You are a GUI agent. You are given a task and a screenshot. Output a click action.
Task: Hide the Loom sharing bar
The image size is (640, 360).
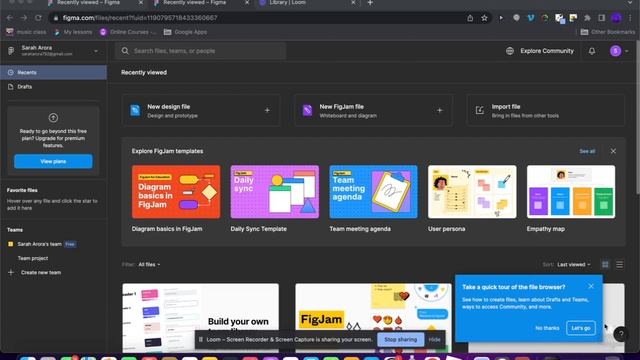pyautogui.click(x=434, y=339)
